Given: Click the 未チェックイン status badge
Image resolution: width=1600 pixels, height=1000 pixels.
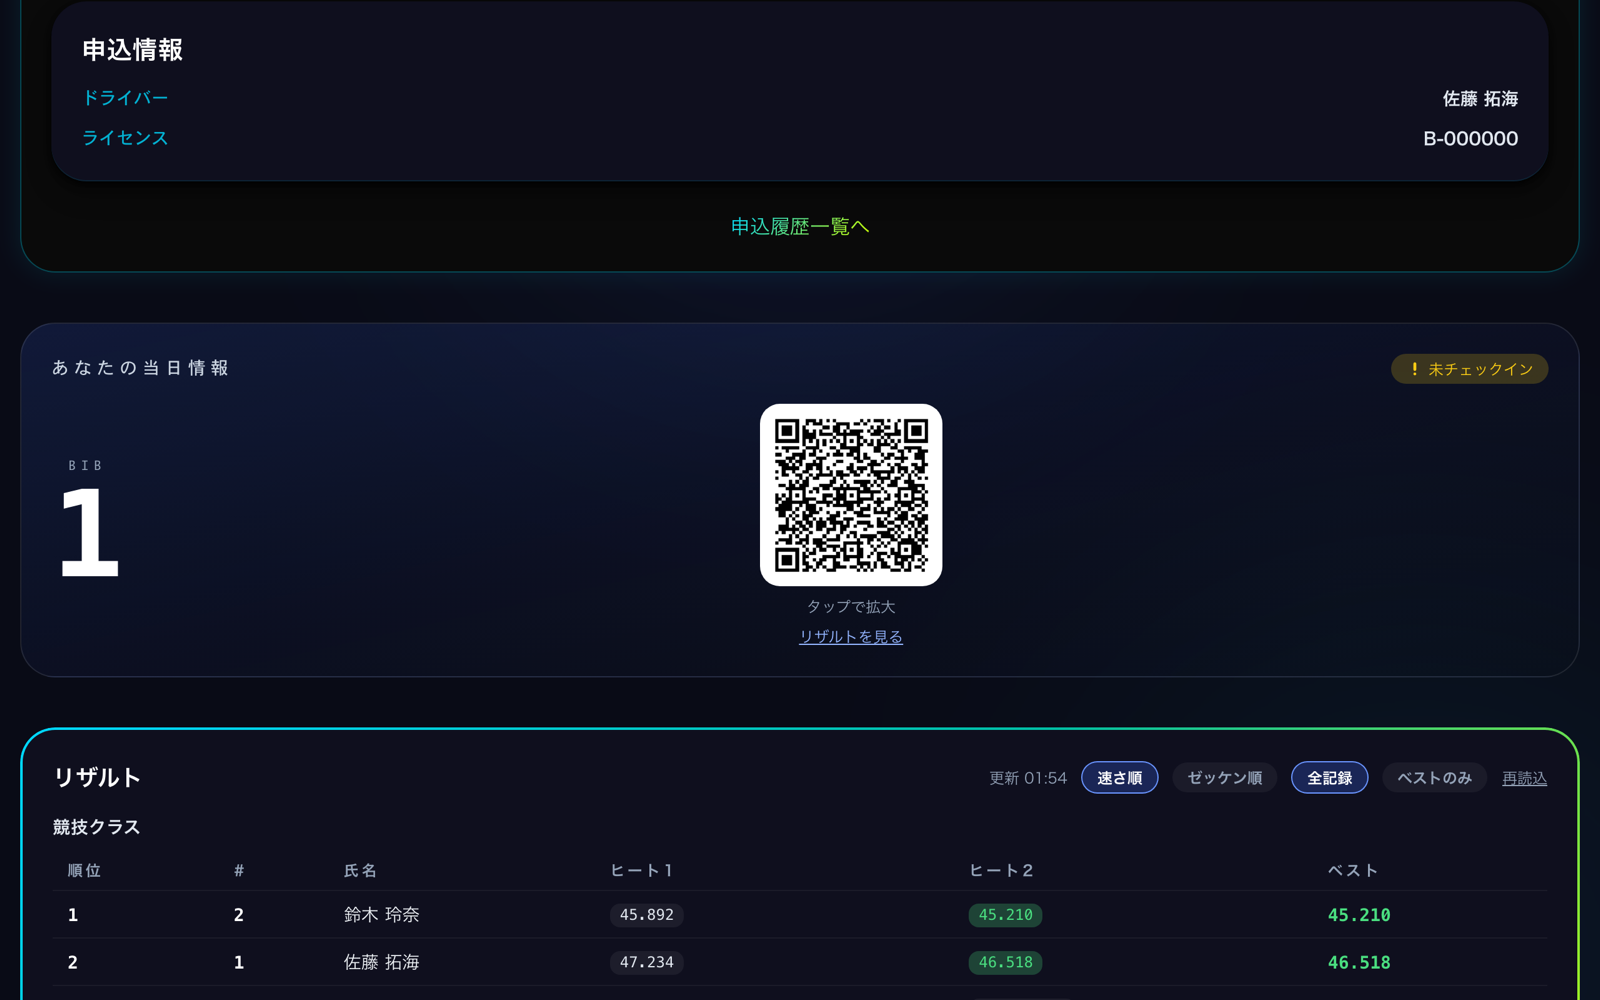Looking at the screenshot, I should [x=1470, y=369].
